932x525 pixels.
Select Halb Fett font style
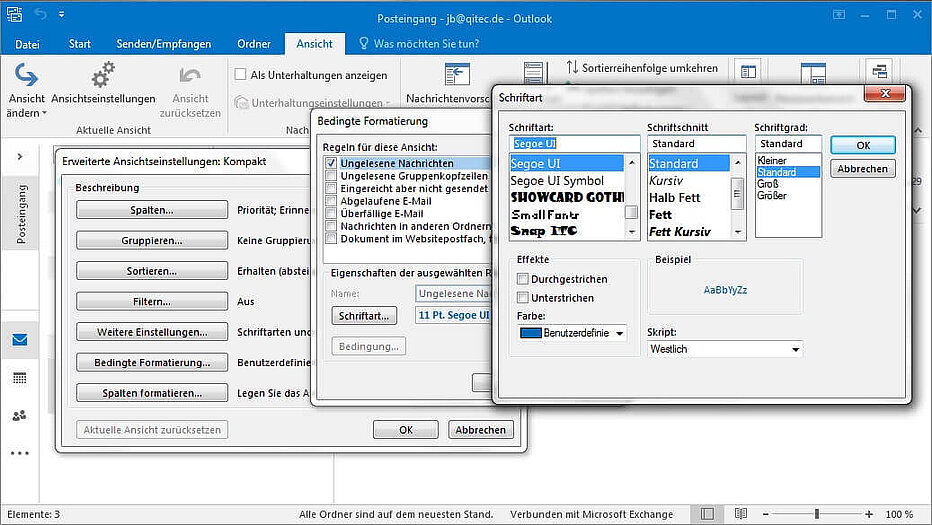675,197
